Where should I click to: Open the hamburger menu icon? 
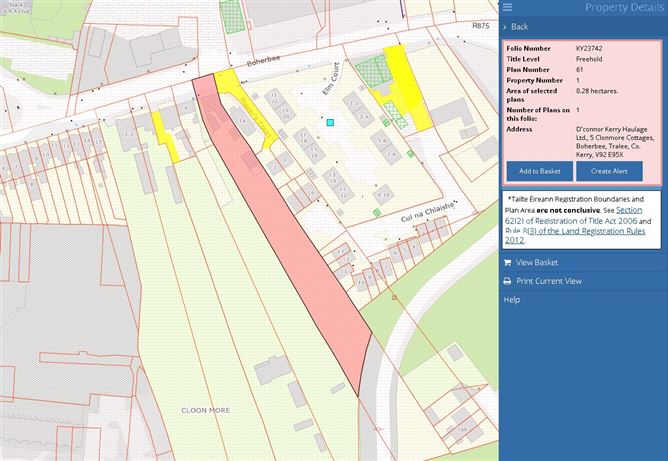(507, 7)
